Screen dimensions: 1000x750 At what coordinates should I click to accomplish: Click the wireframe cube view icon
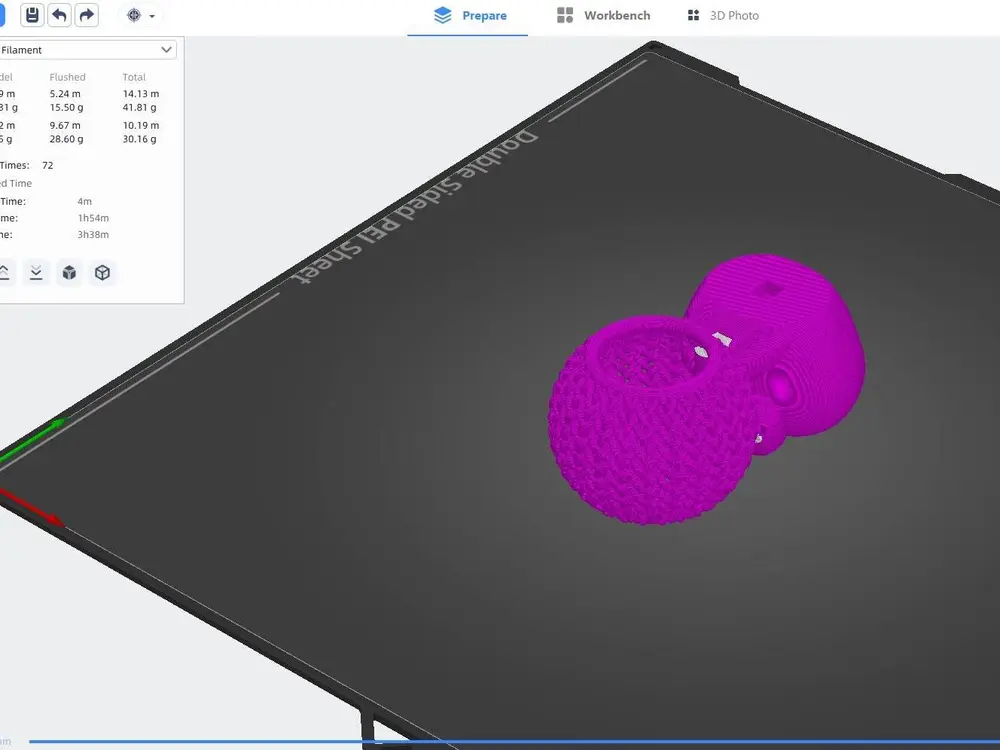pos(102,273)
